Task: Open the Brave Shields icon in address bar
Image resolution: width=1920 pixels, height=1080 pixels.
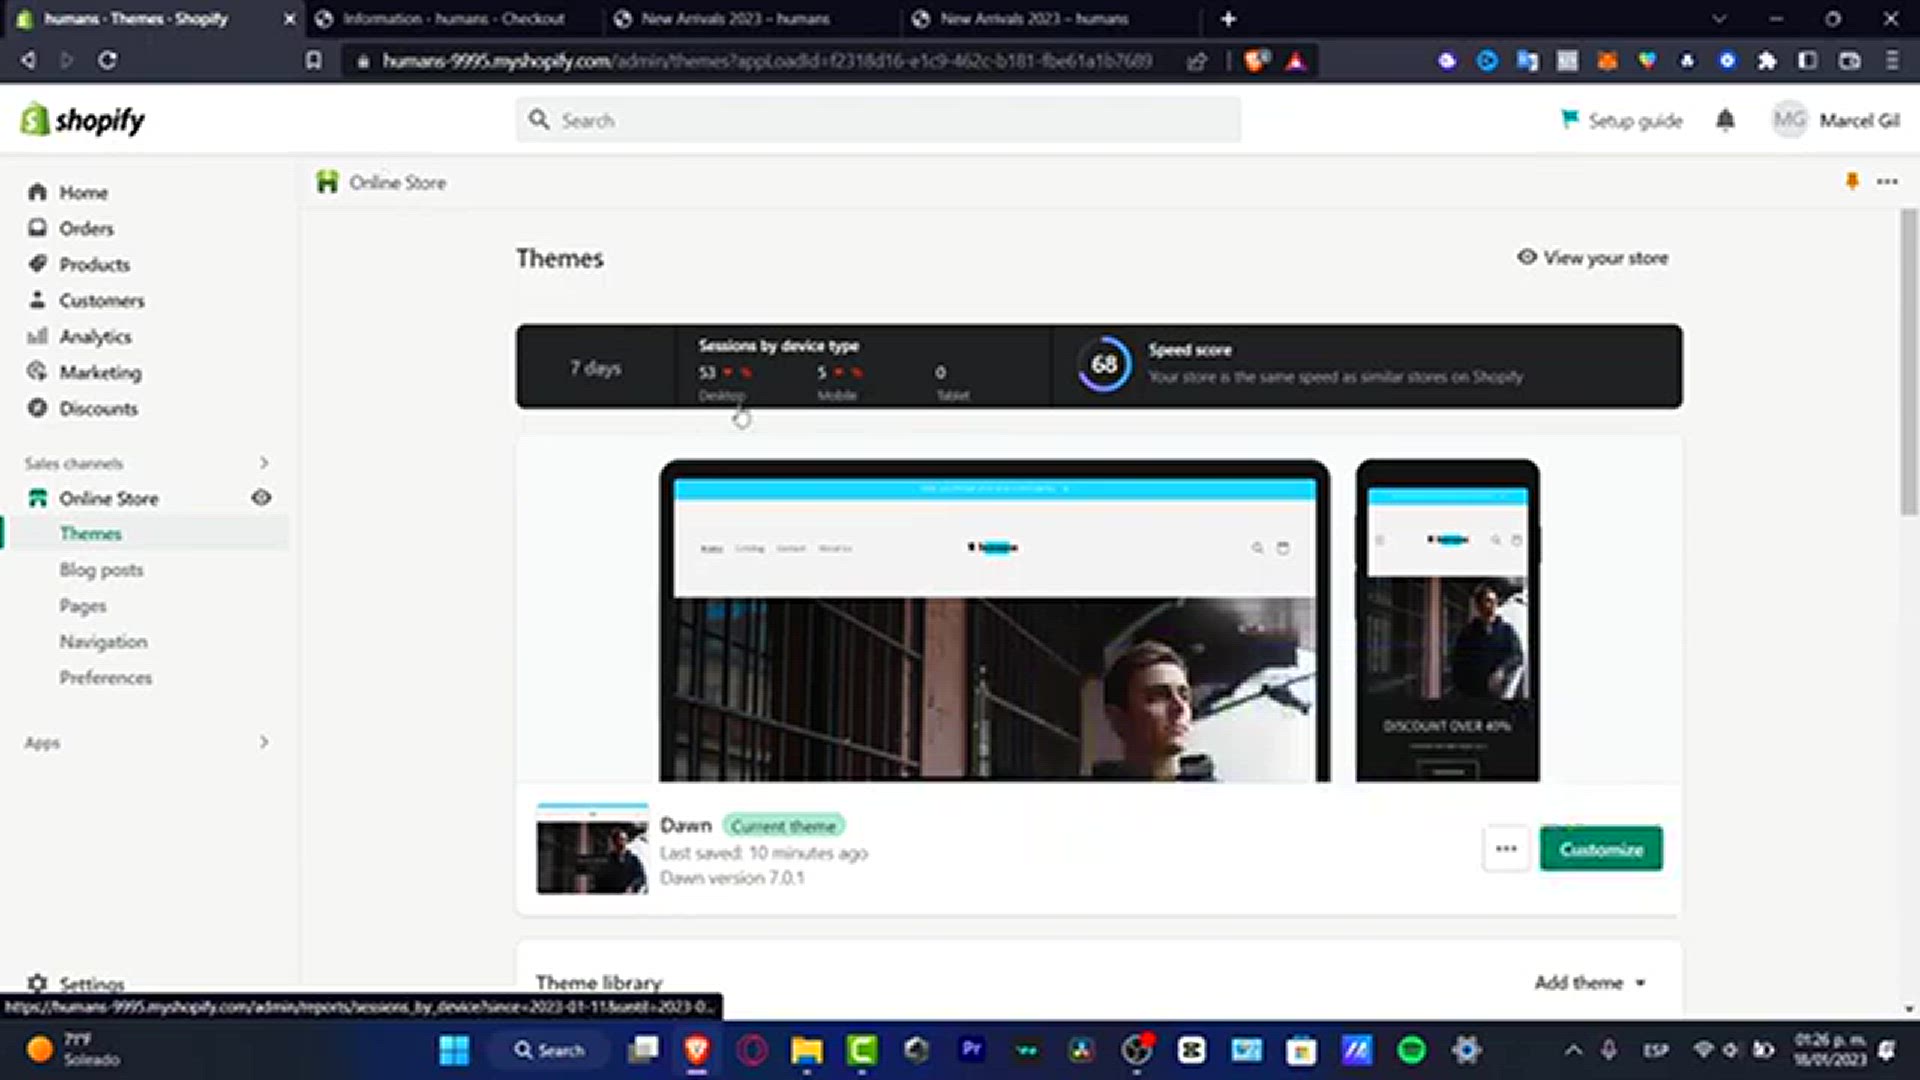Action: coord(1256,61)
